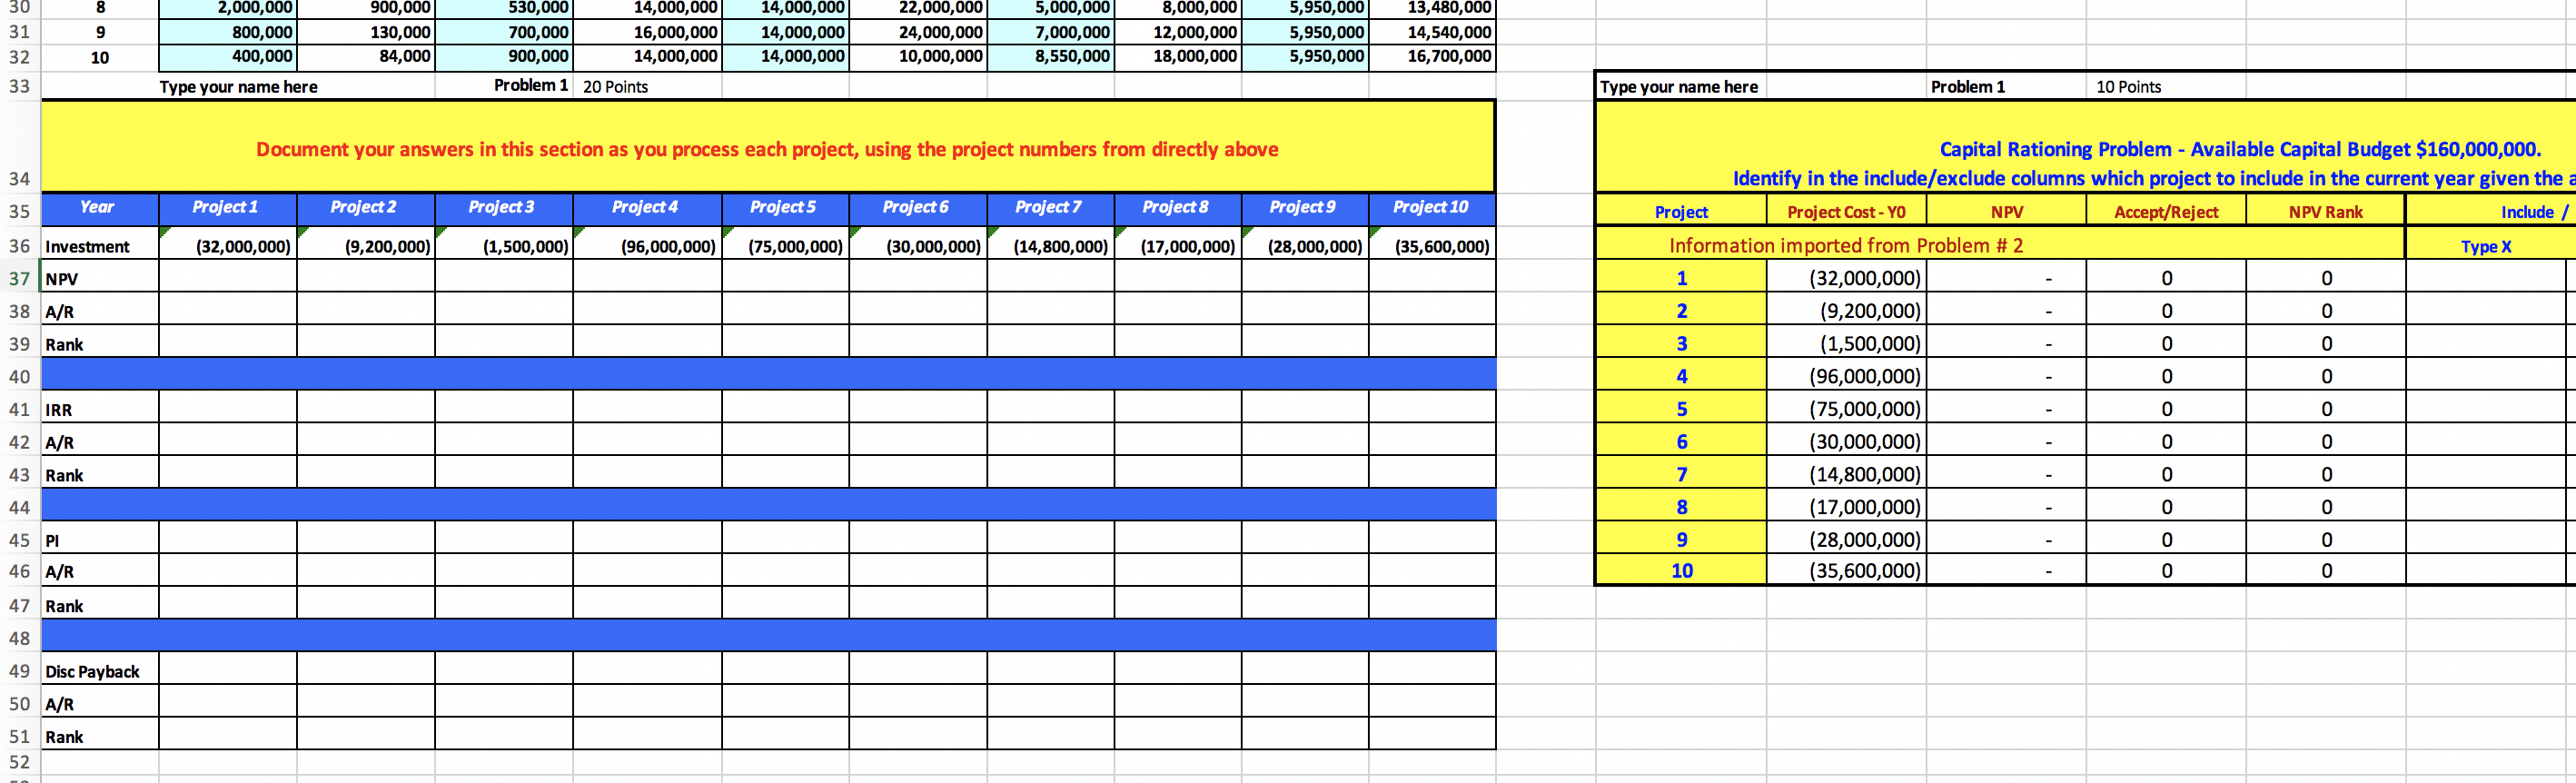This screenshot has width=2576, height=783.
Task: Click the 'Project 3' column header cell
Action: pos(503,209)
